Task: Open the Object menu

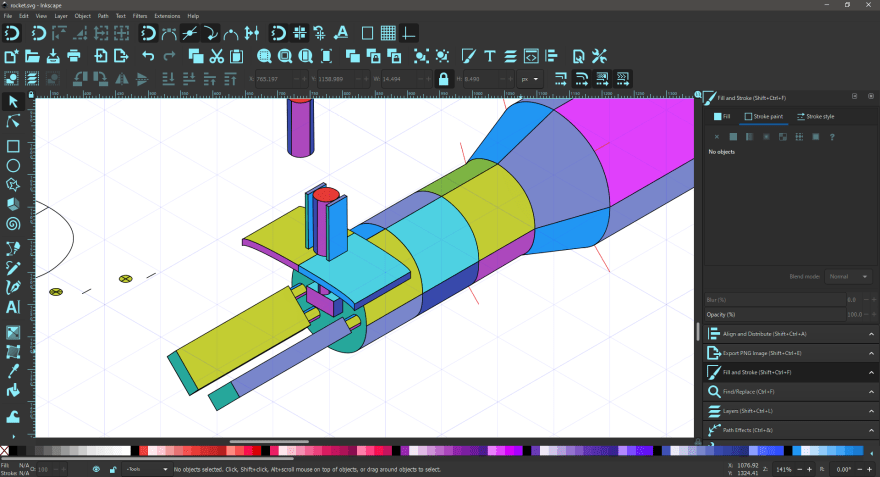Action: 82,16
